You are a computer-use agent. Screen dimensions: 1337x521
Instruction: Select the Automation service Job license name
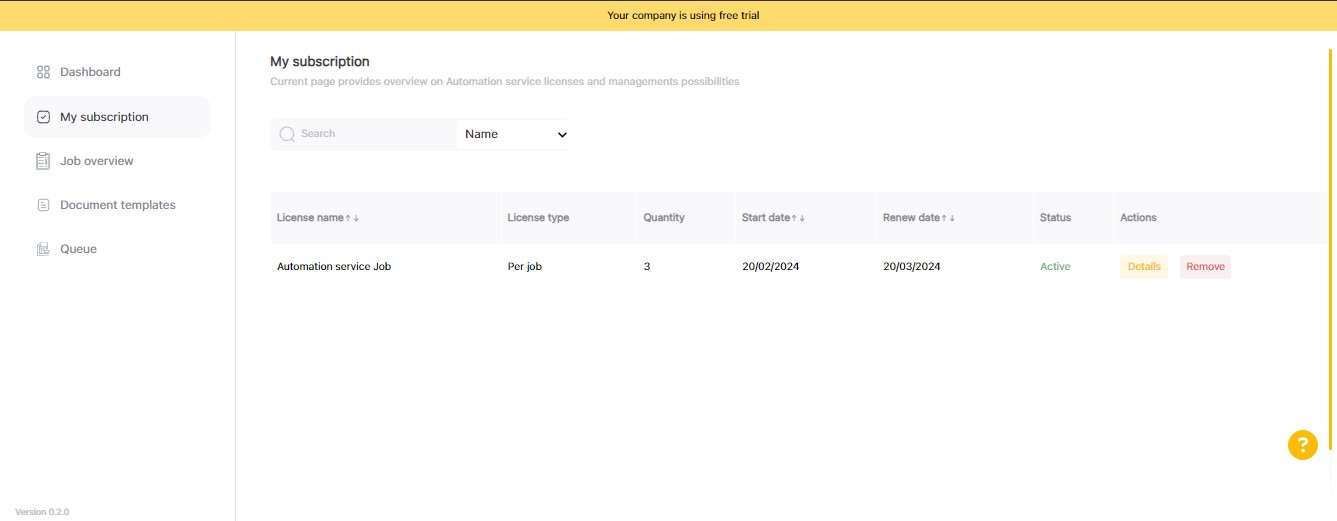pyautogui.click(x=334, y=267)
